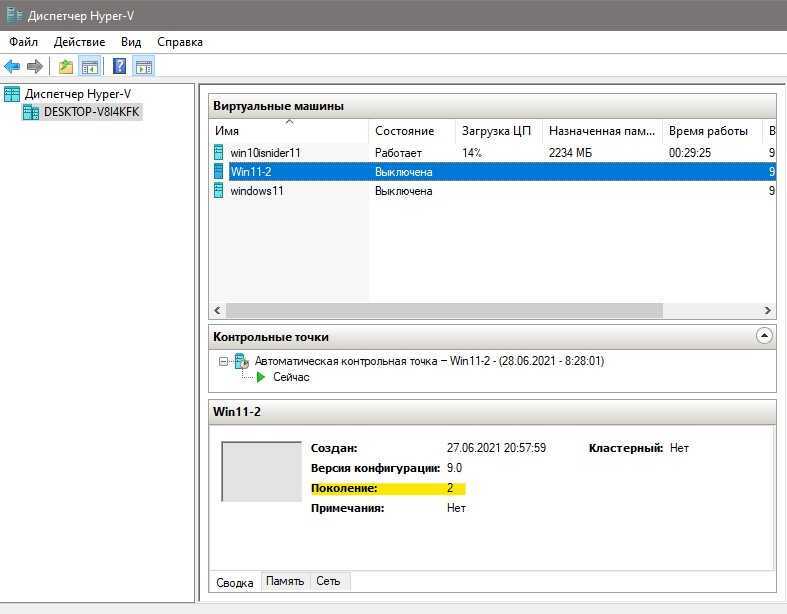Click the Hyper-V Manager root tree icon
Viewport: 787px width, 614px height.
(12, 94)
